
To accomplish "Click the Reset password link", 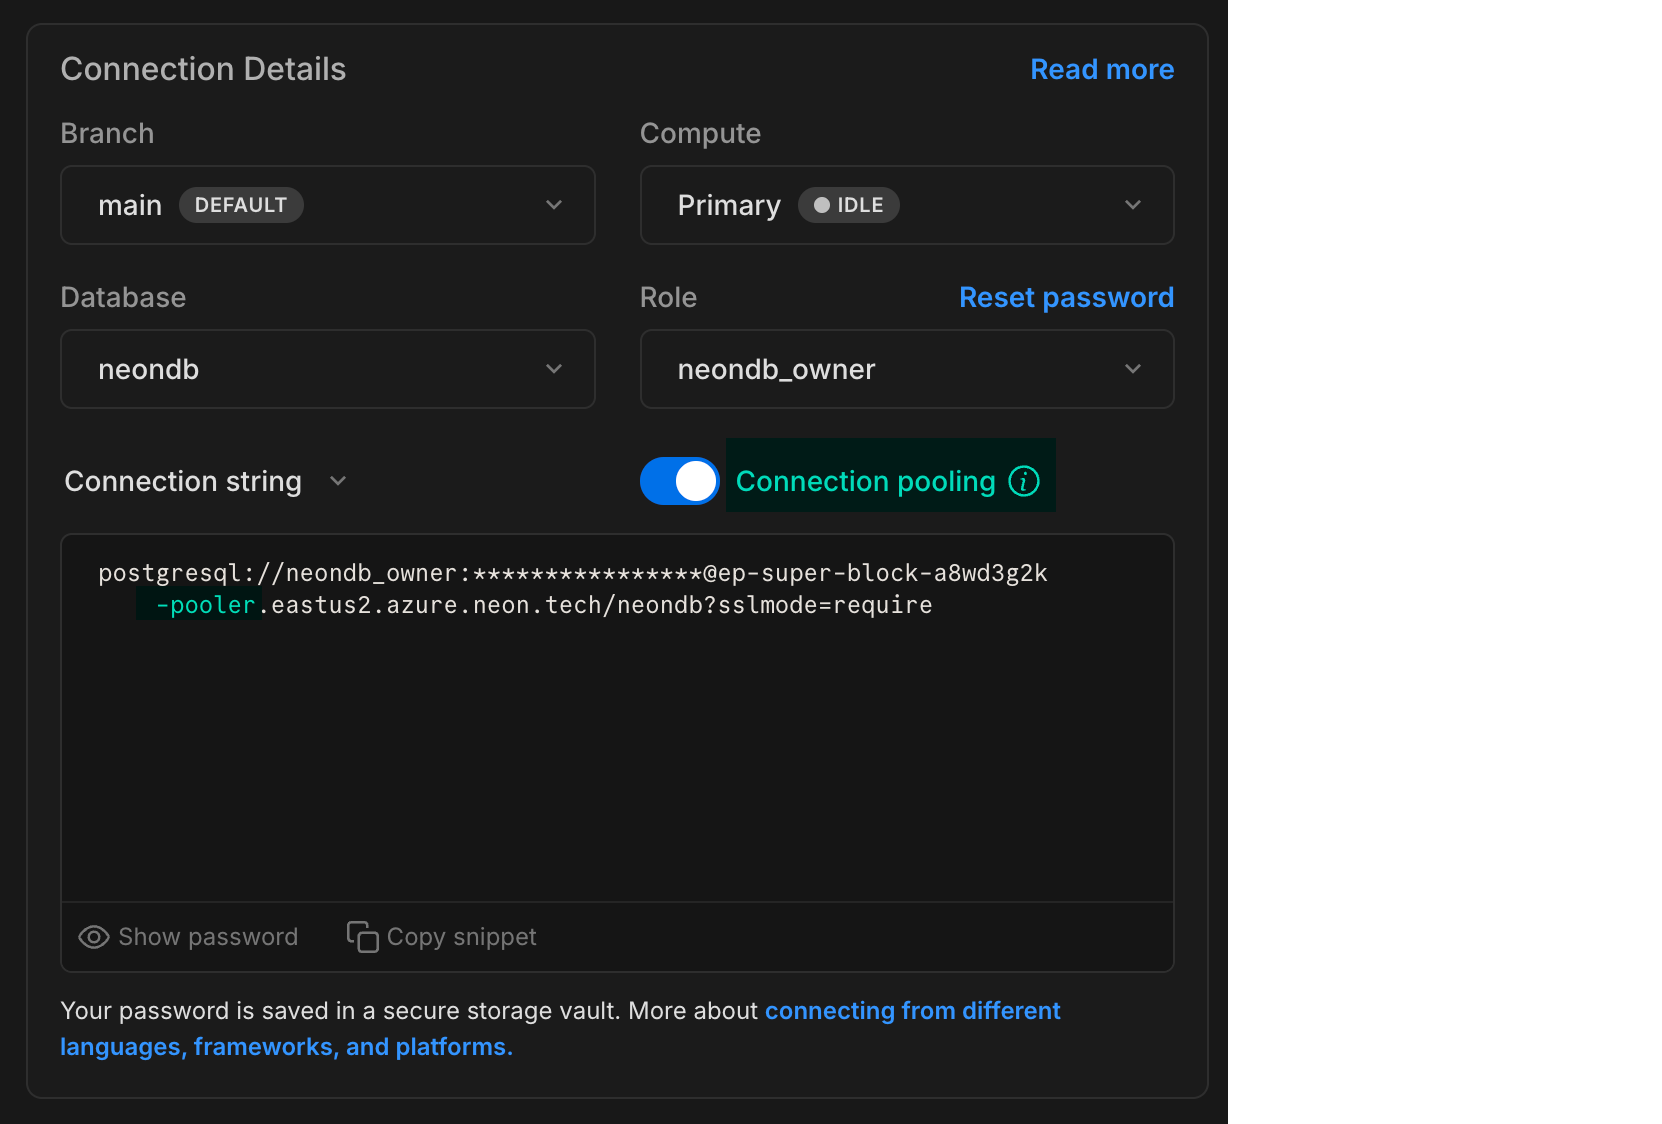I will tap(1066, 297).
